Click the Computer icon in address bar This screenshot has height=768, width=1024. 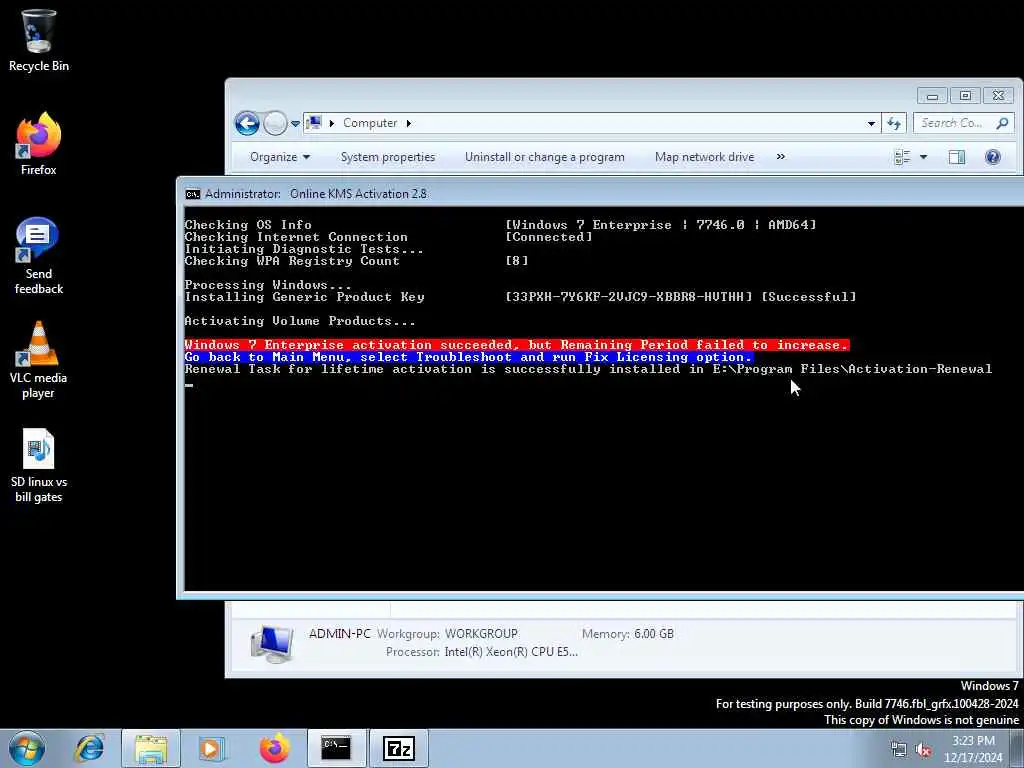click(x=314, y=123)
